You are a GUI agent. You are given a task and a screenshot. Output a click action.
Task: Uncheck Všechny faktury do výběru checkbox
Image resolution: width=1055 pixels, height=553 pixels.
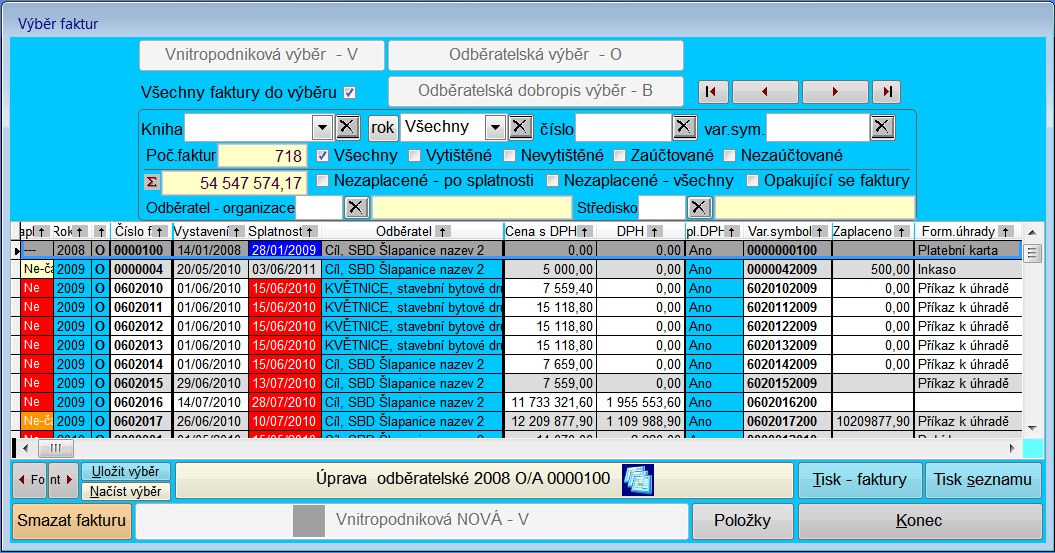pos(350,93)
